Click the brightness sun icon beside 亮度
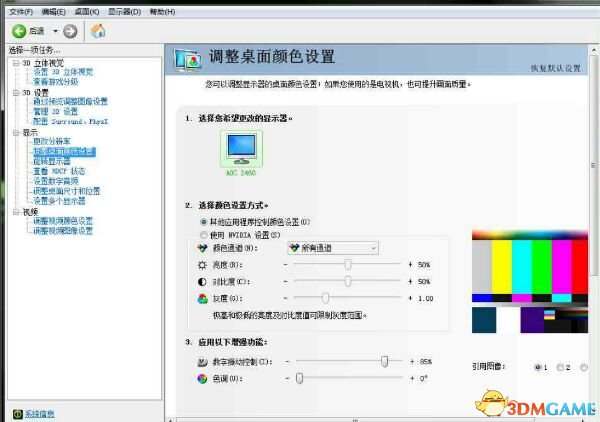The width and height of the screenshot is (600, 422). [202, 265]
